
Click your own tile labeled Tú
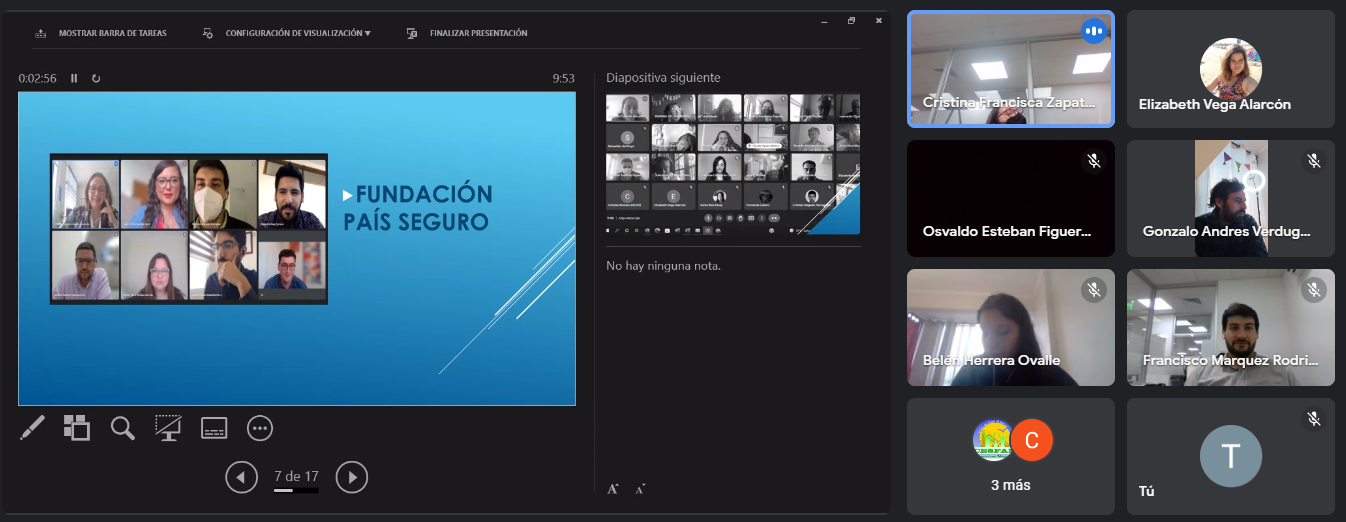pos(1231,456)
